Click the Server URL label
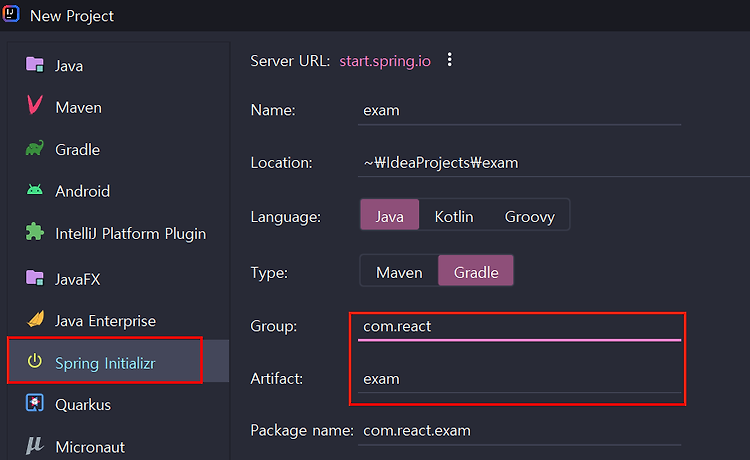Screen dimensions: 750x460 (290, 61)
